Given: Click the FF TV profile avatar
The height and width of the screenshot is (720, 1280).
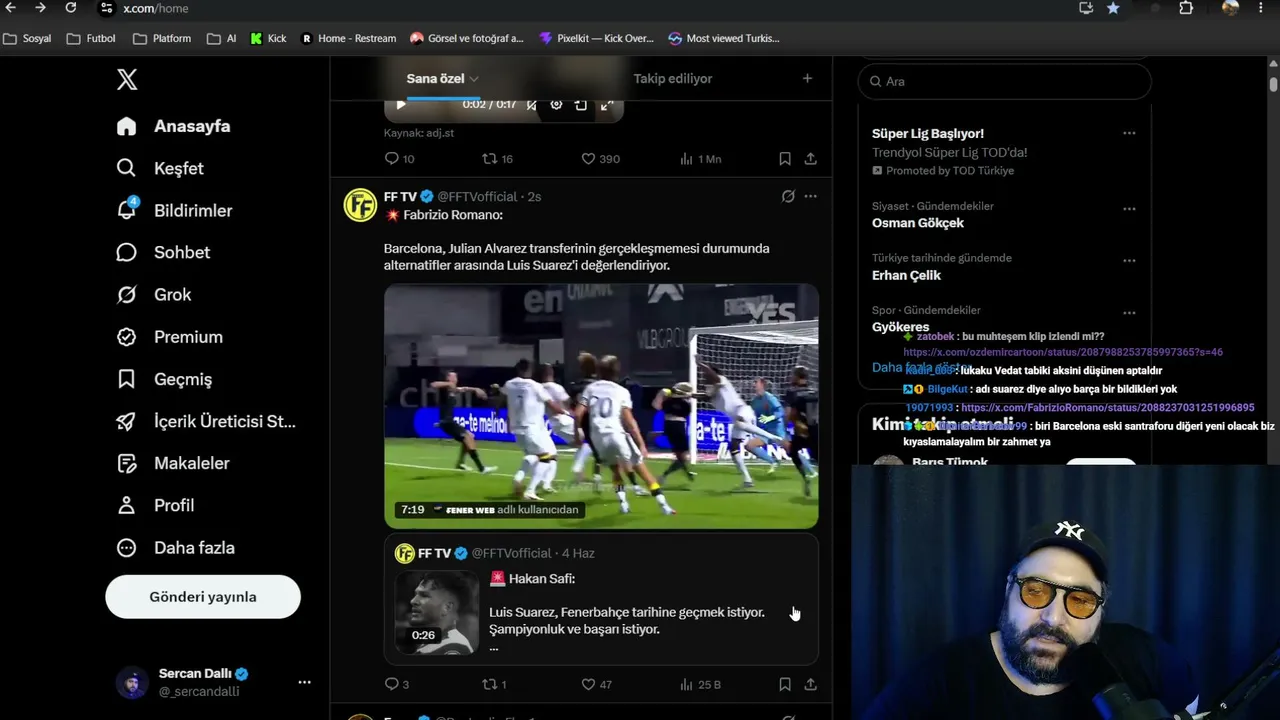Looking at the screenshot, I should 360,205.
